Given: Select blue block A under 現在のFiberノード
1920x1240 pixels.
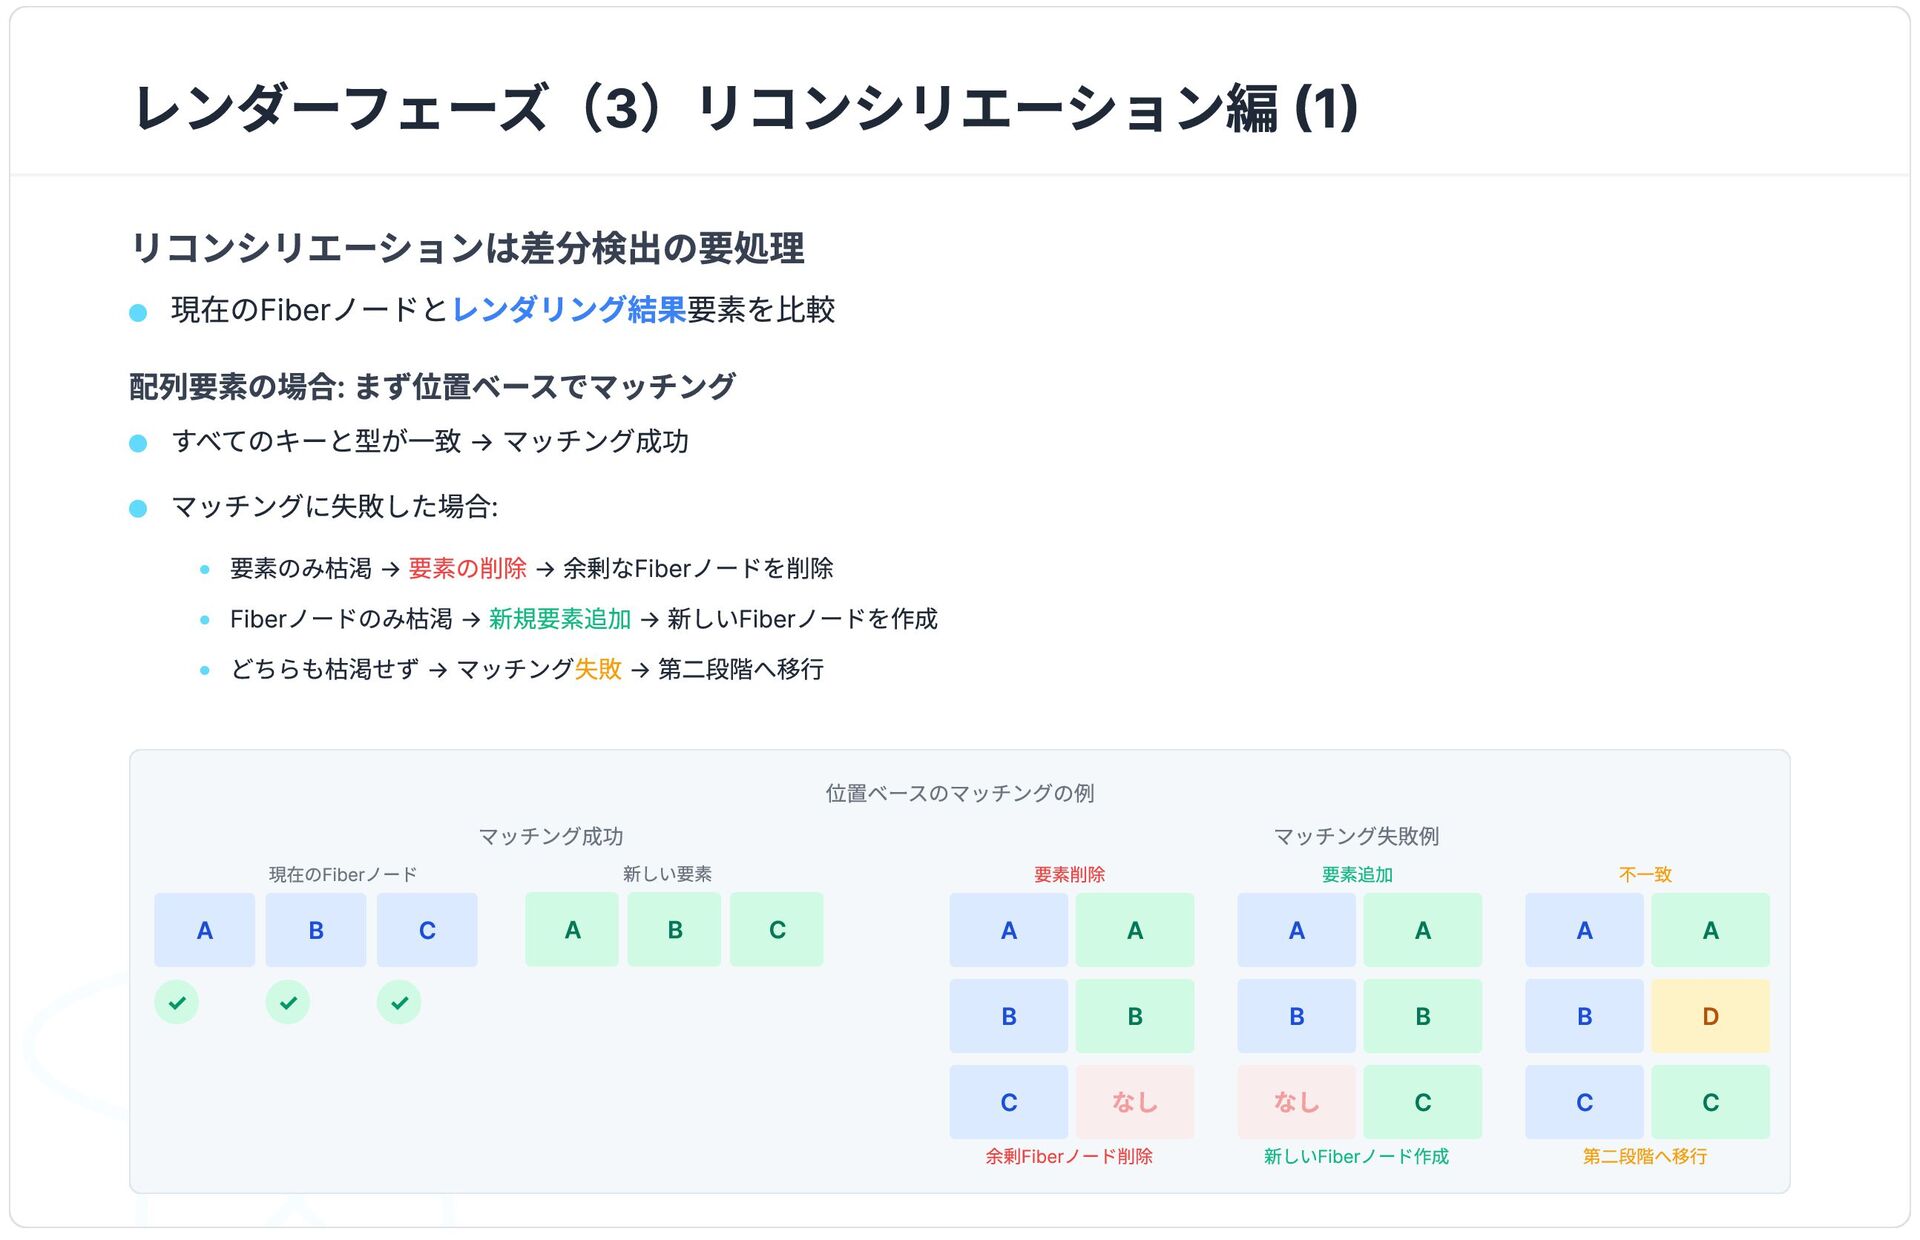Looking at the screenshot, I should pyautogui.click(x=205, y=930).
